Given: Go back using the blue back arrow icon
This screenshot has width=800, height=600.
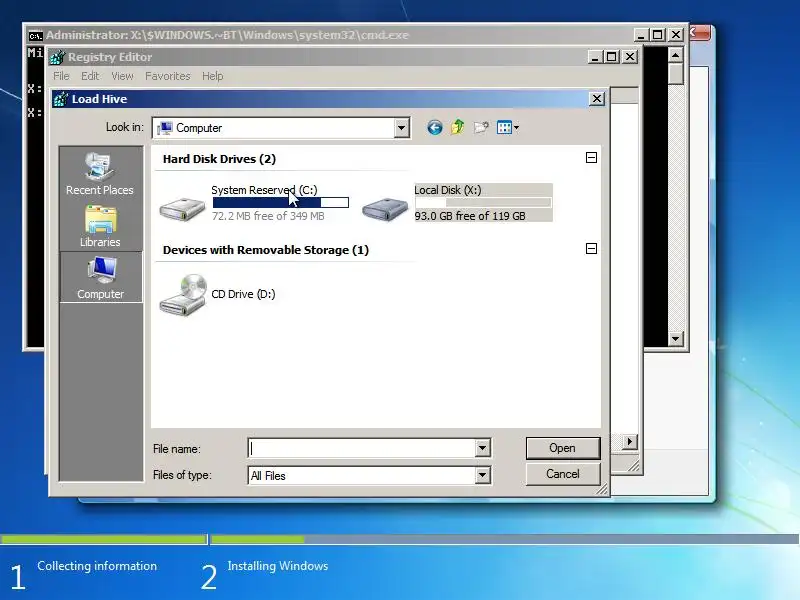Looking at the screenshot, I should (435, 128).
